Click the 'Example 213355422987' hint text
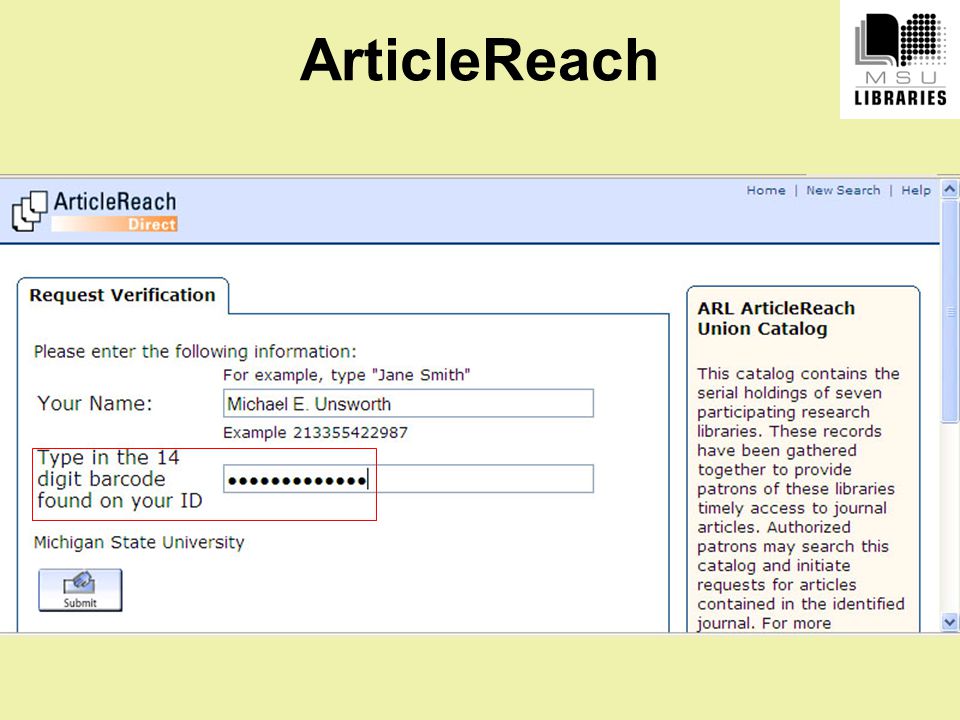This screenshot has width=960, height=720. click(315, 433)
